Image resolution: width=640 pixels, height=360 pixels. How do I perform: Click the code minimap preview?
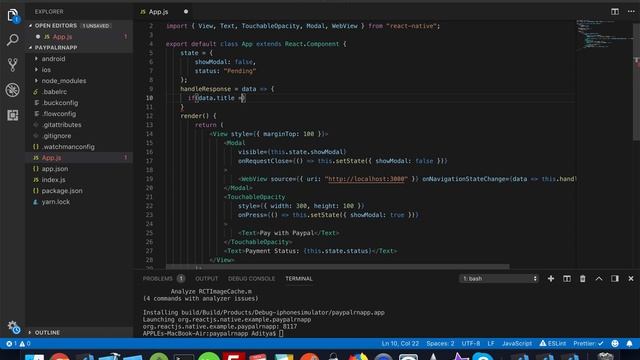point(604,35)
